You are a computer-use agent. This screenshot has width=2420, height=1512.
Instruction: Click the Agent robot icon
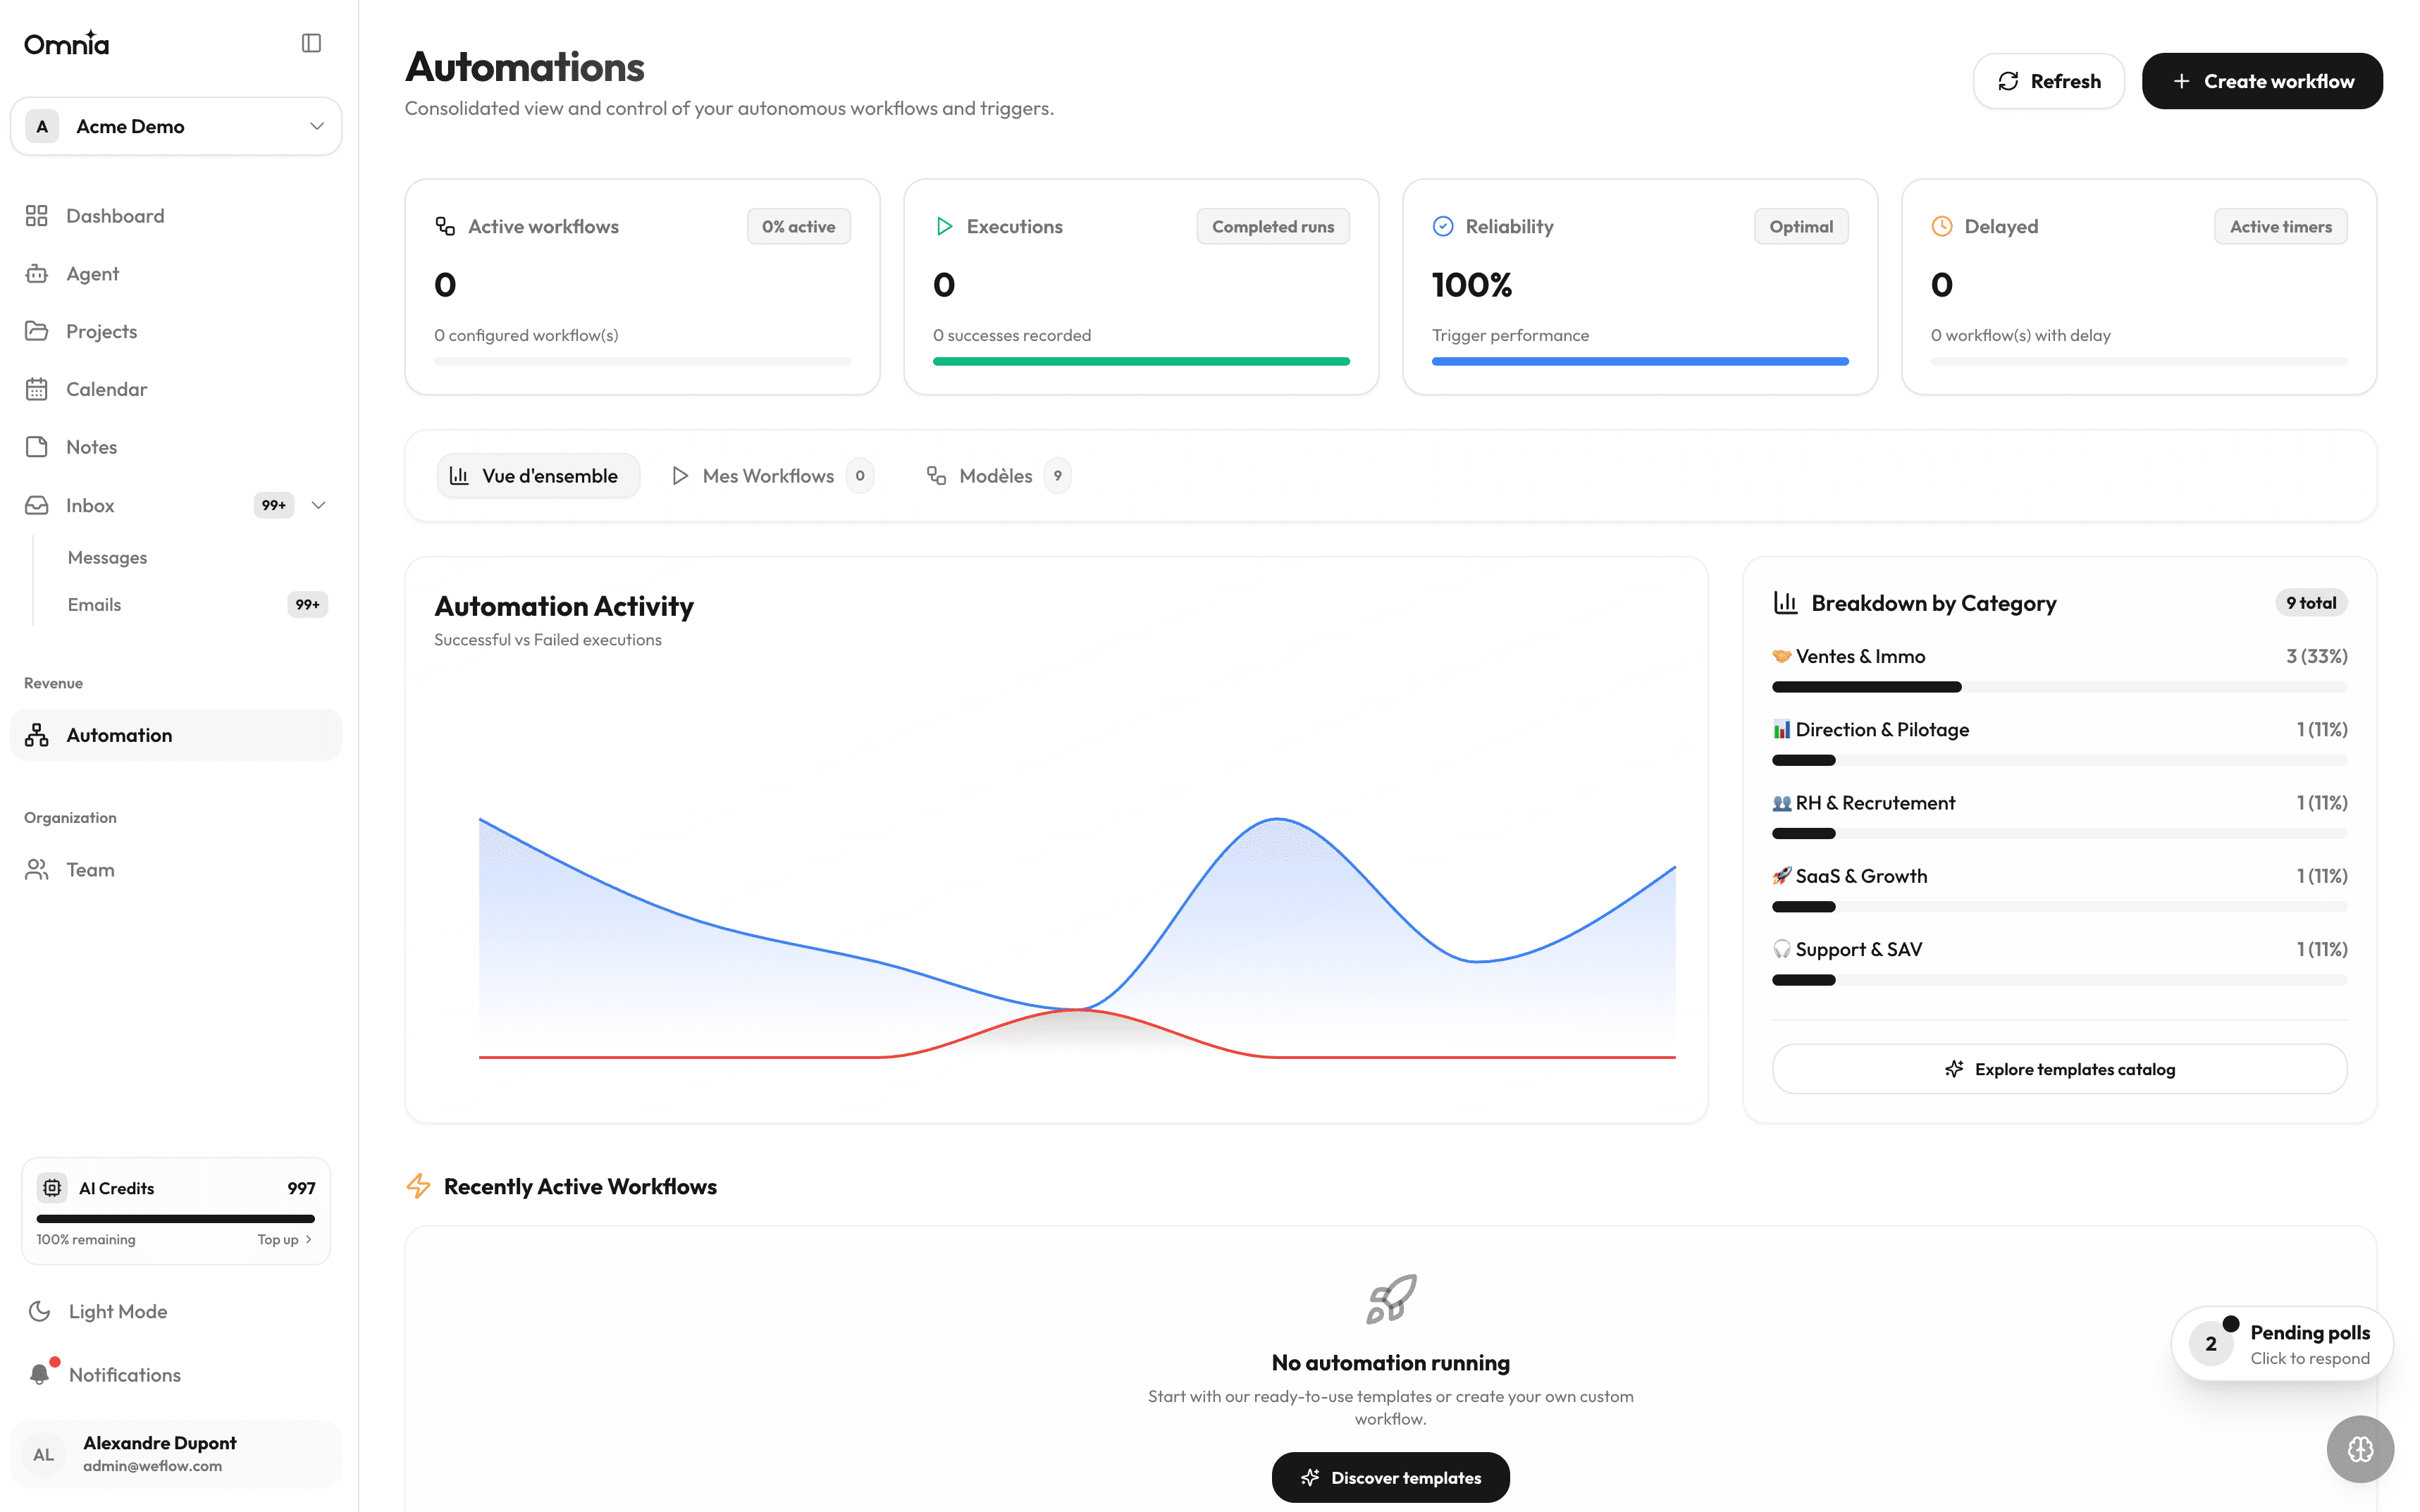coord(37,274)
